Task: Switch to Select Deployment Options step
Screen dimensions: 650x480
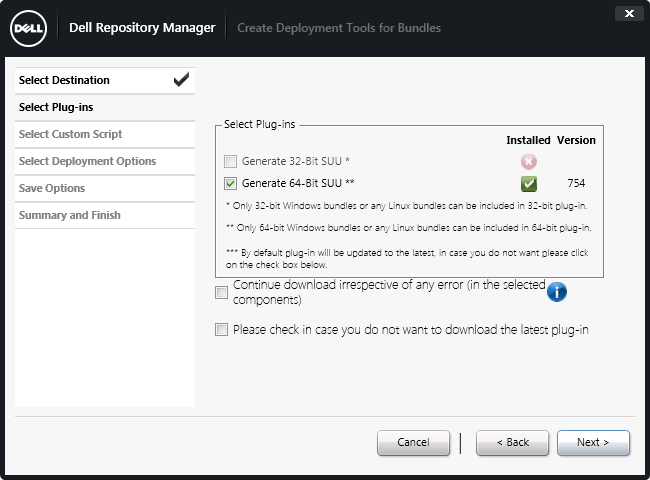Action: pos(87,161)
